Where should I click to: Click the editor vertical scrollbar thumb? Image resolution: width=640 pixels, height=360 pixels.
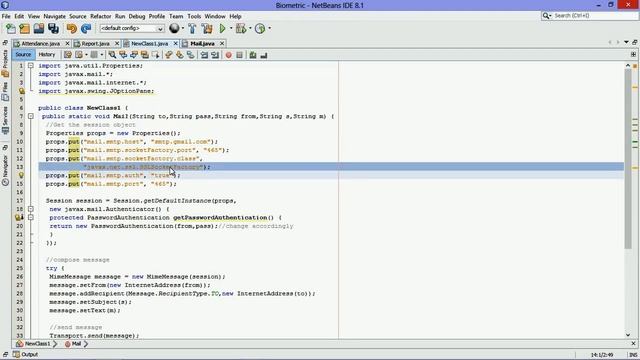coord(628,158)
